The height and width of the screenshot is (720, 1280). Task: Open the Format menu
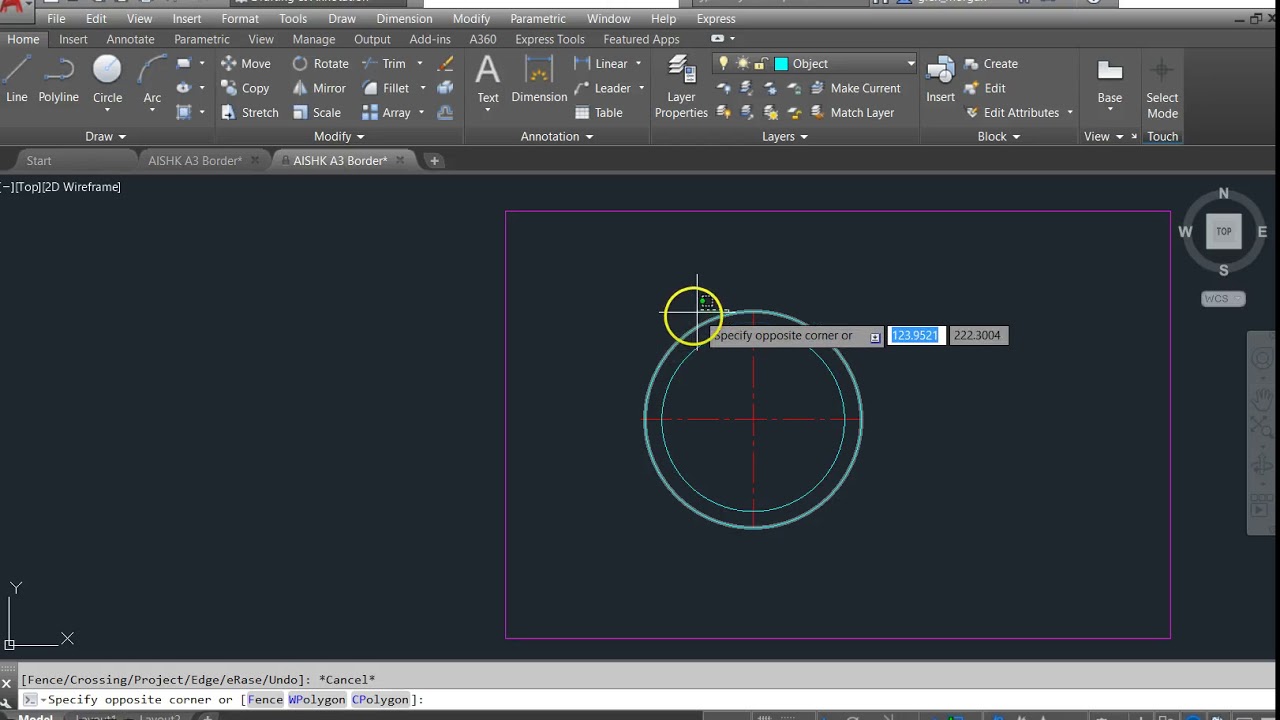point(240,19)
